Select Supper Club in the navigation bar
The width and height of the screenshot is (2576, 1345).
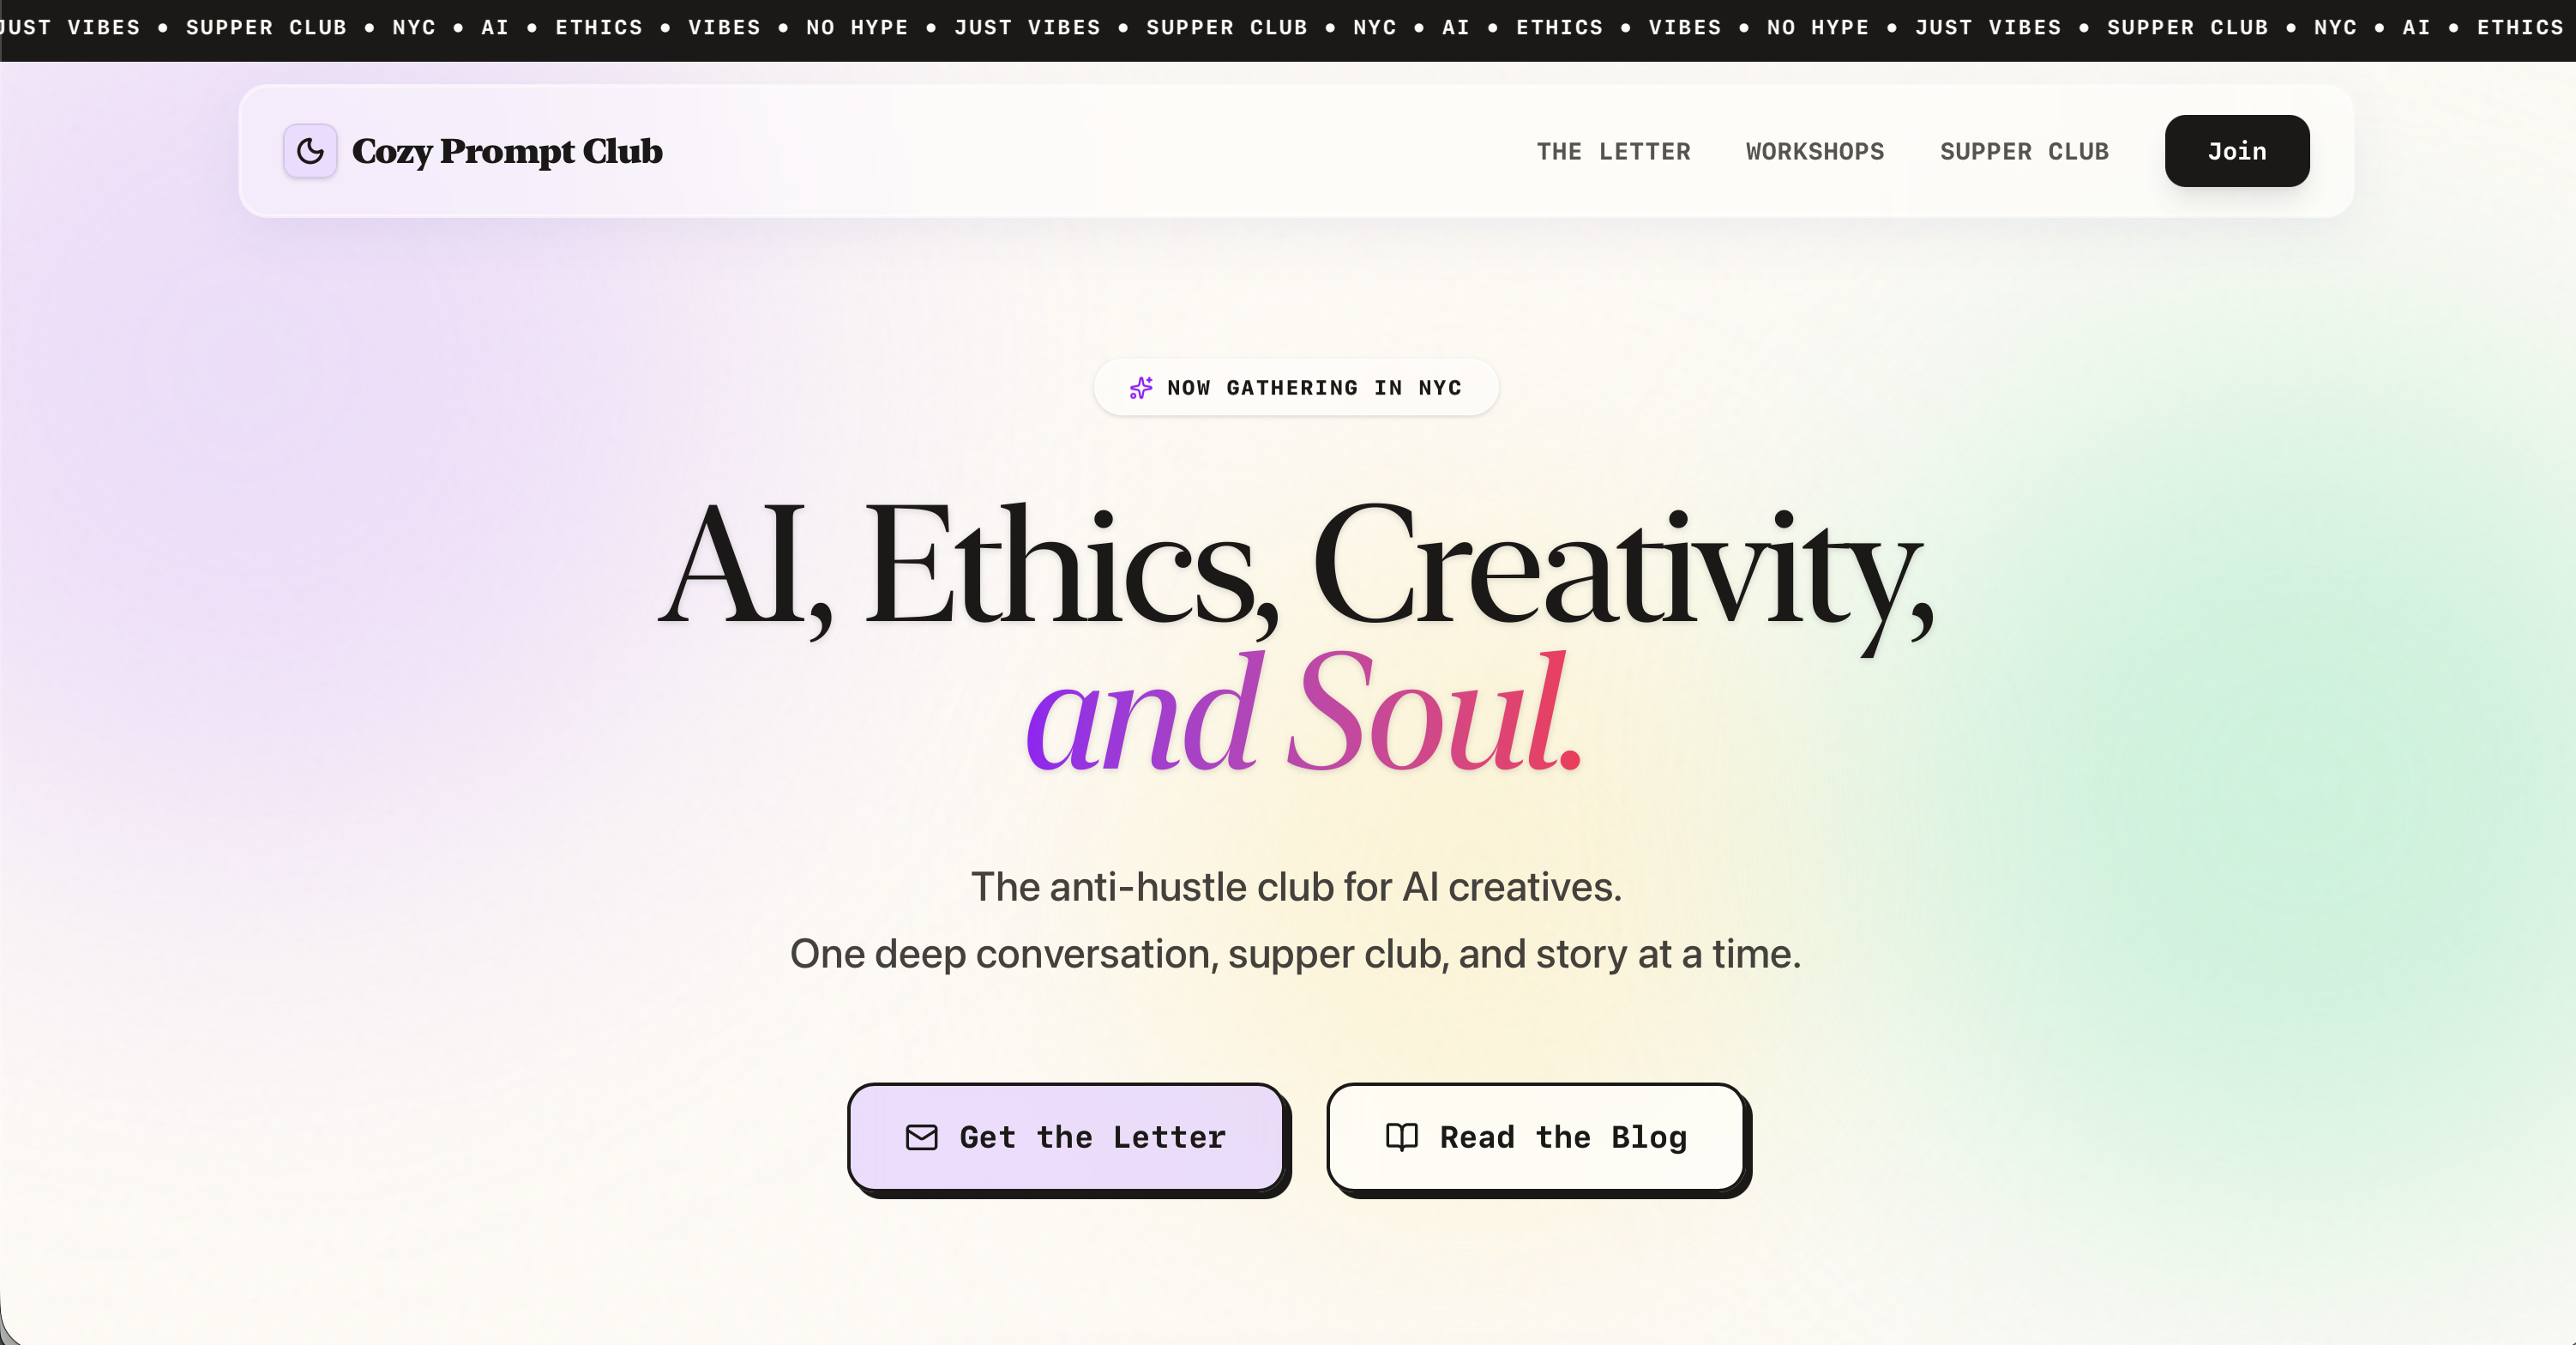[x=2024, y=152]
